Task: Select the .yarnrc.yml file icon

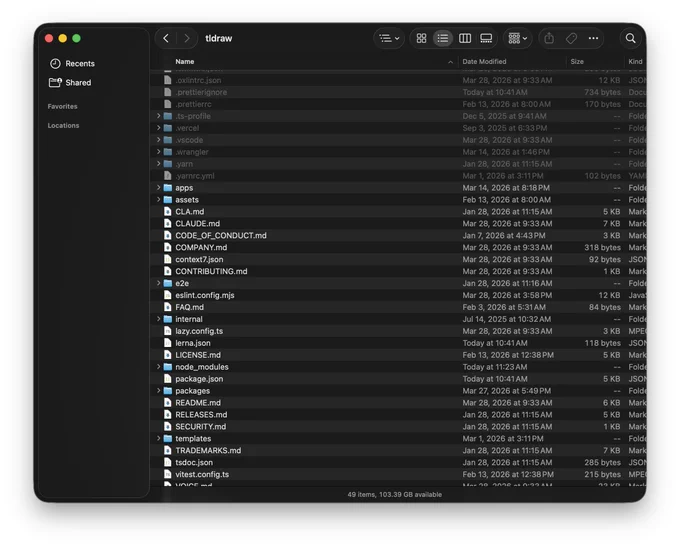Action: [x=168, y=176]
